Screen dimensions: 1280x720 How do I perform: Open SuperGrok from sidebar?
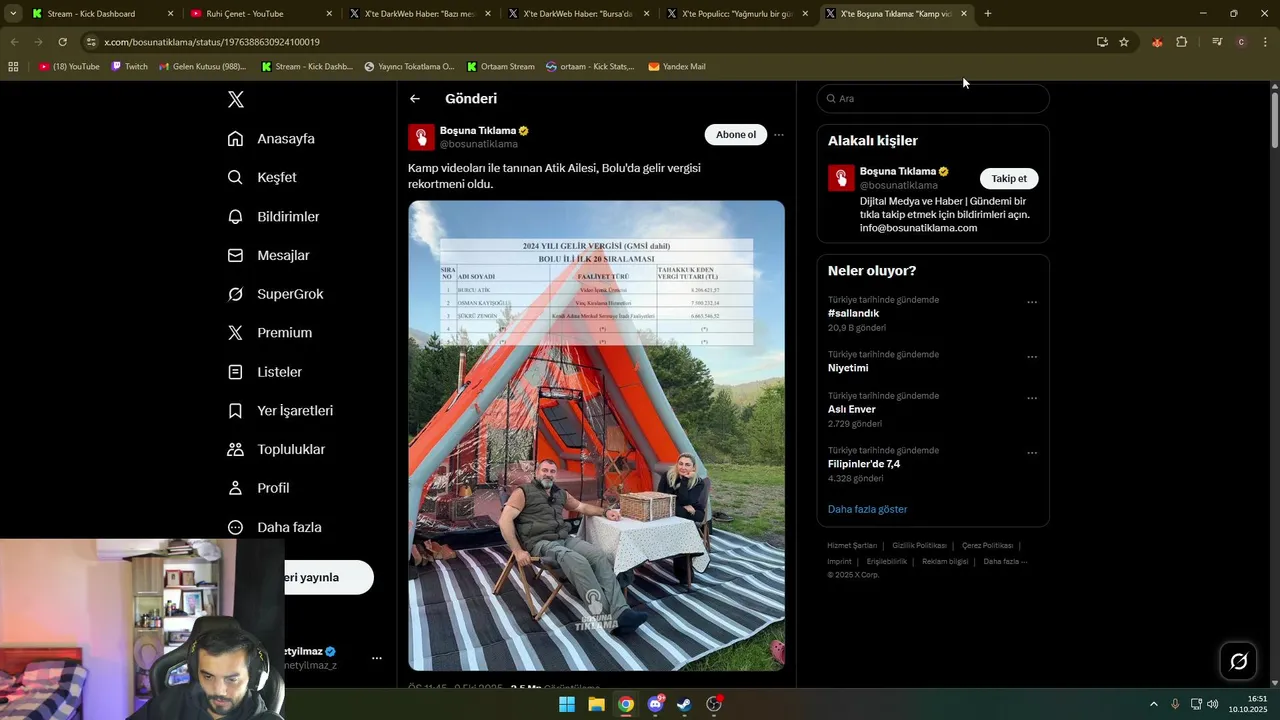click(x=275, y=294)
